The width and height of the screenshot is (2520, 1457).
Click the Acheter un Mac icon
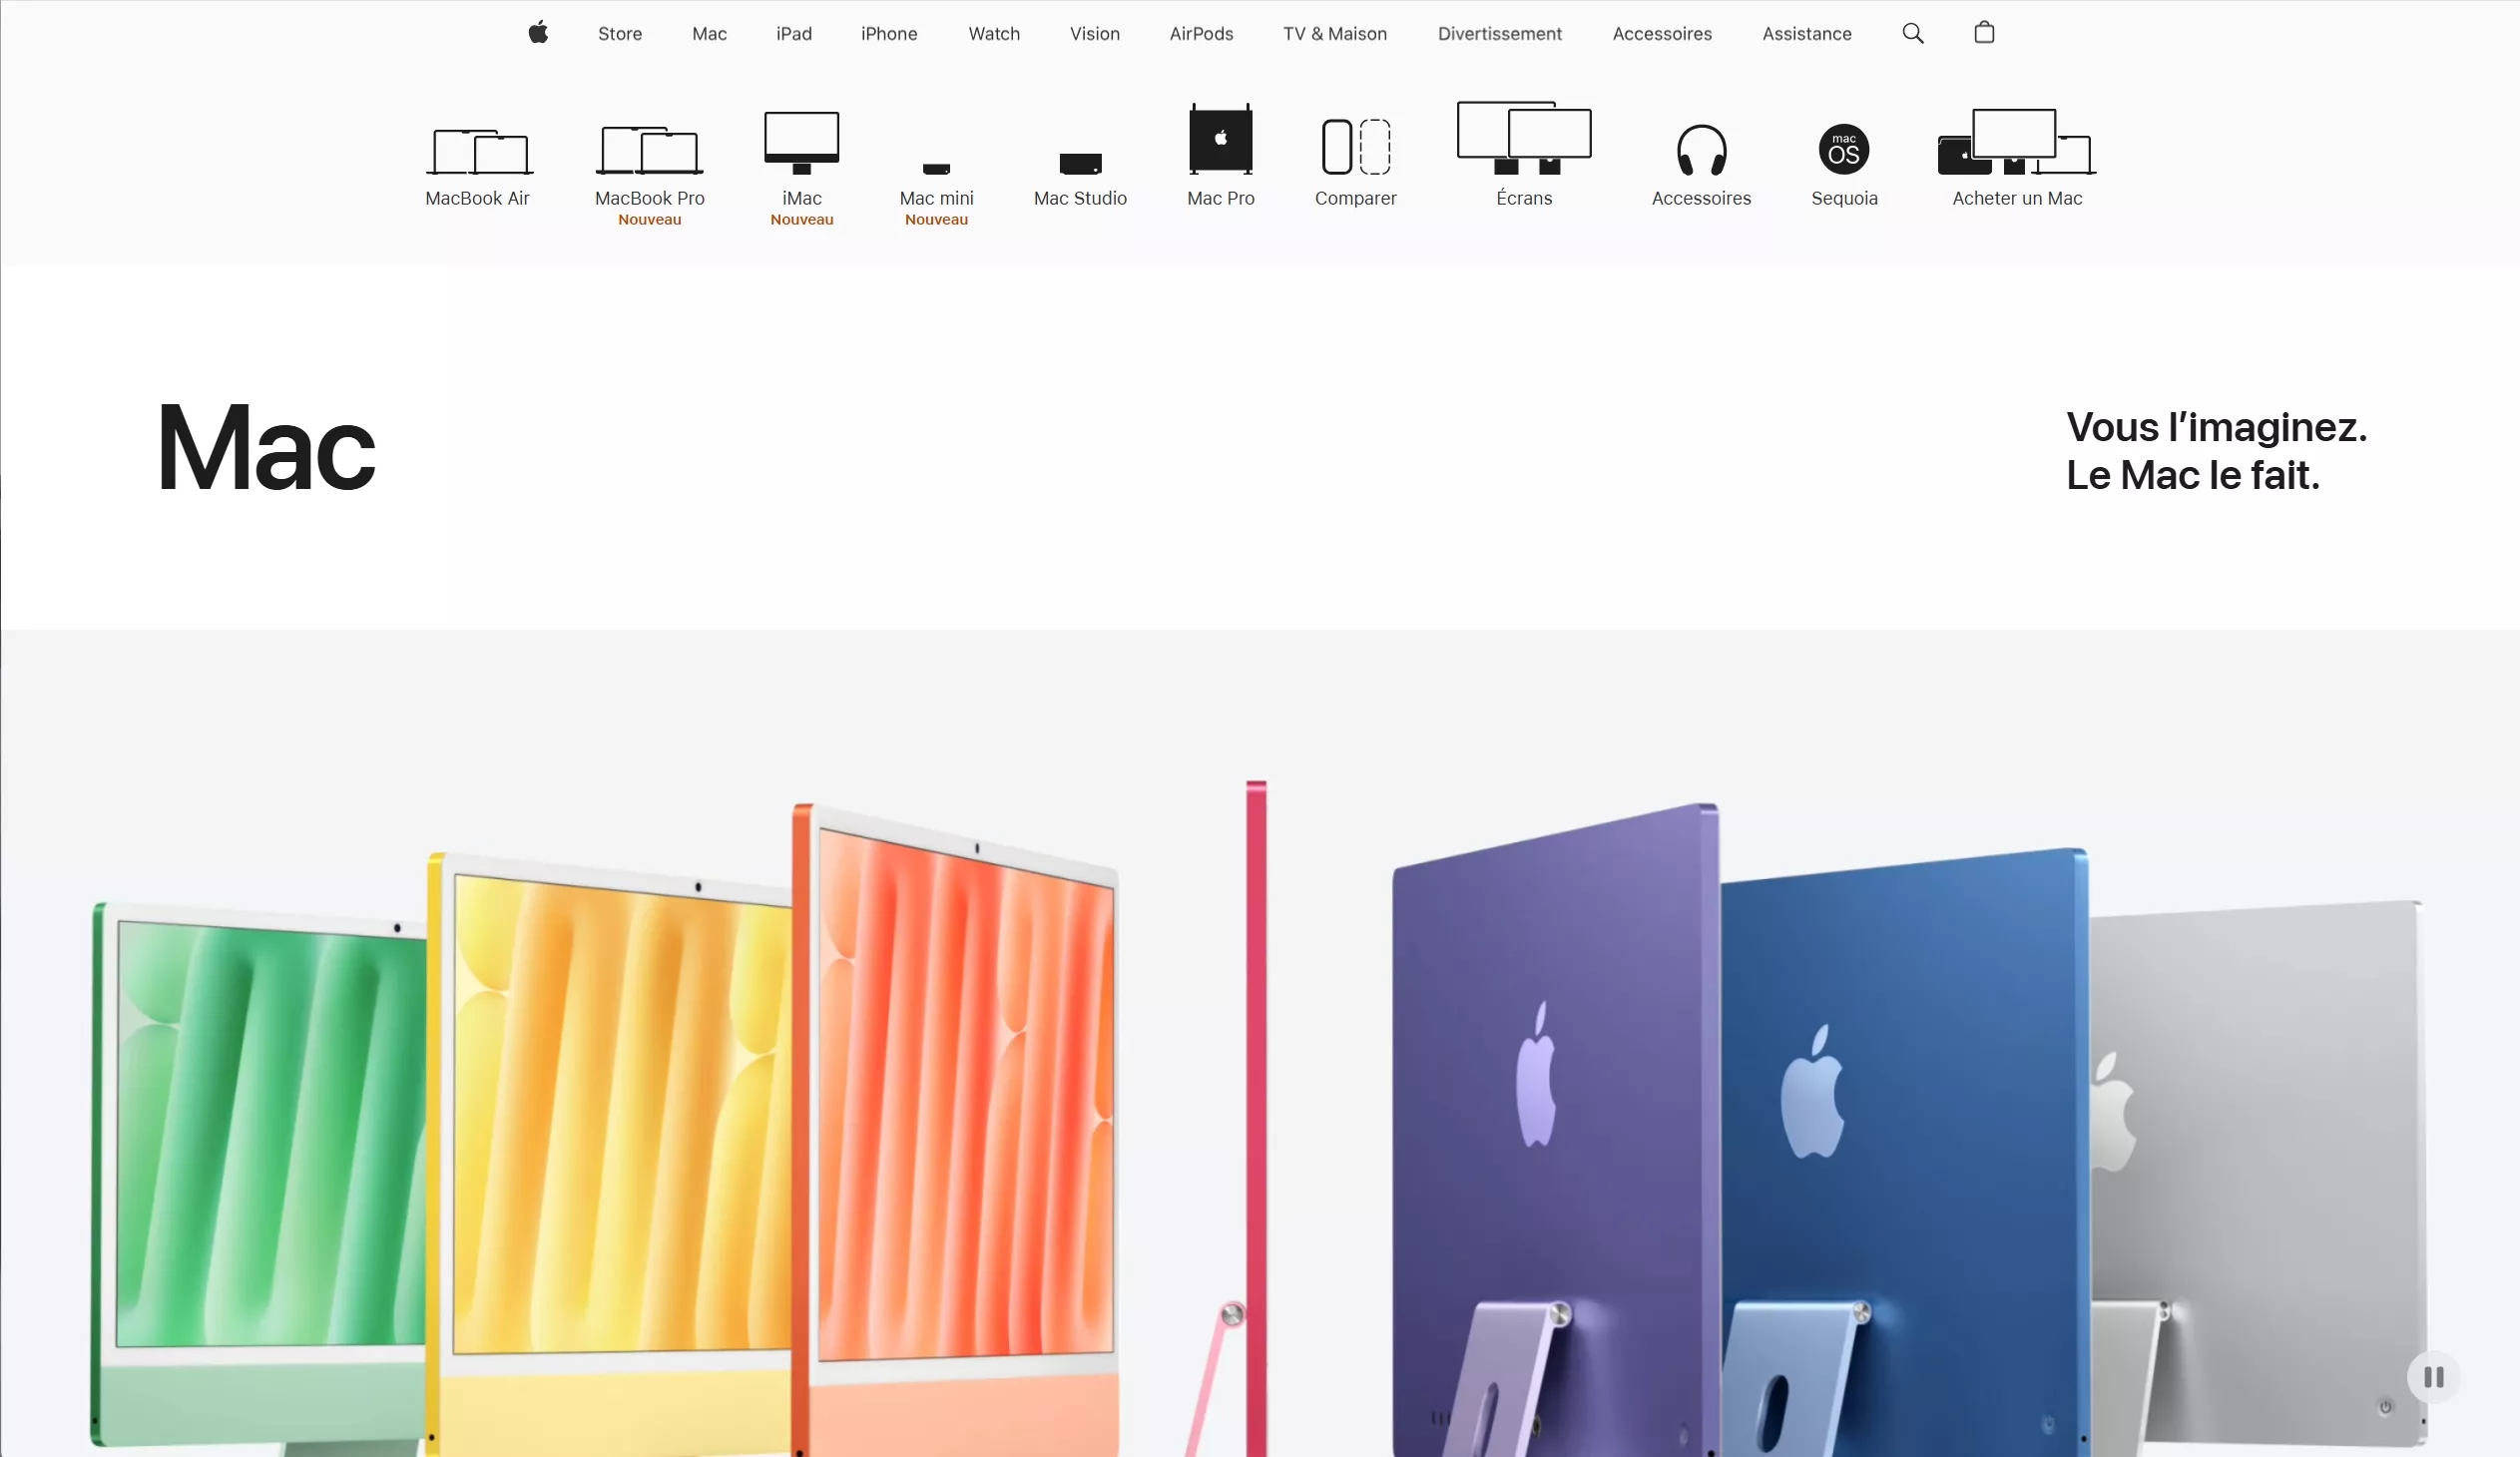point(2016,143)
